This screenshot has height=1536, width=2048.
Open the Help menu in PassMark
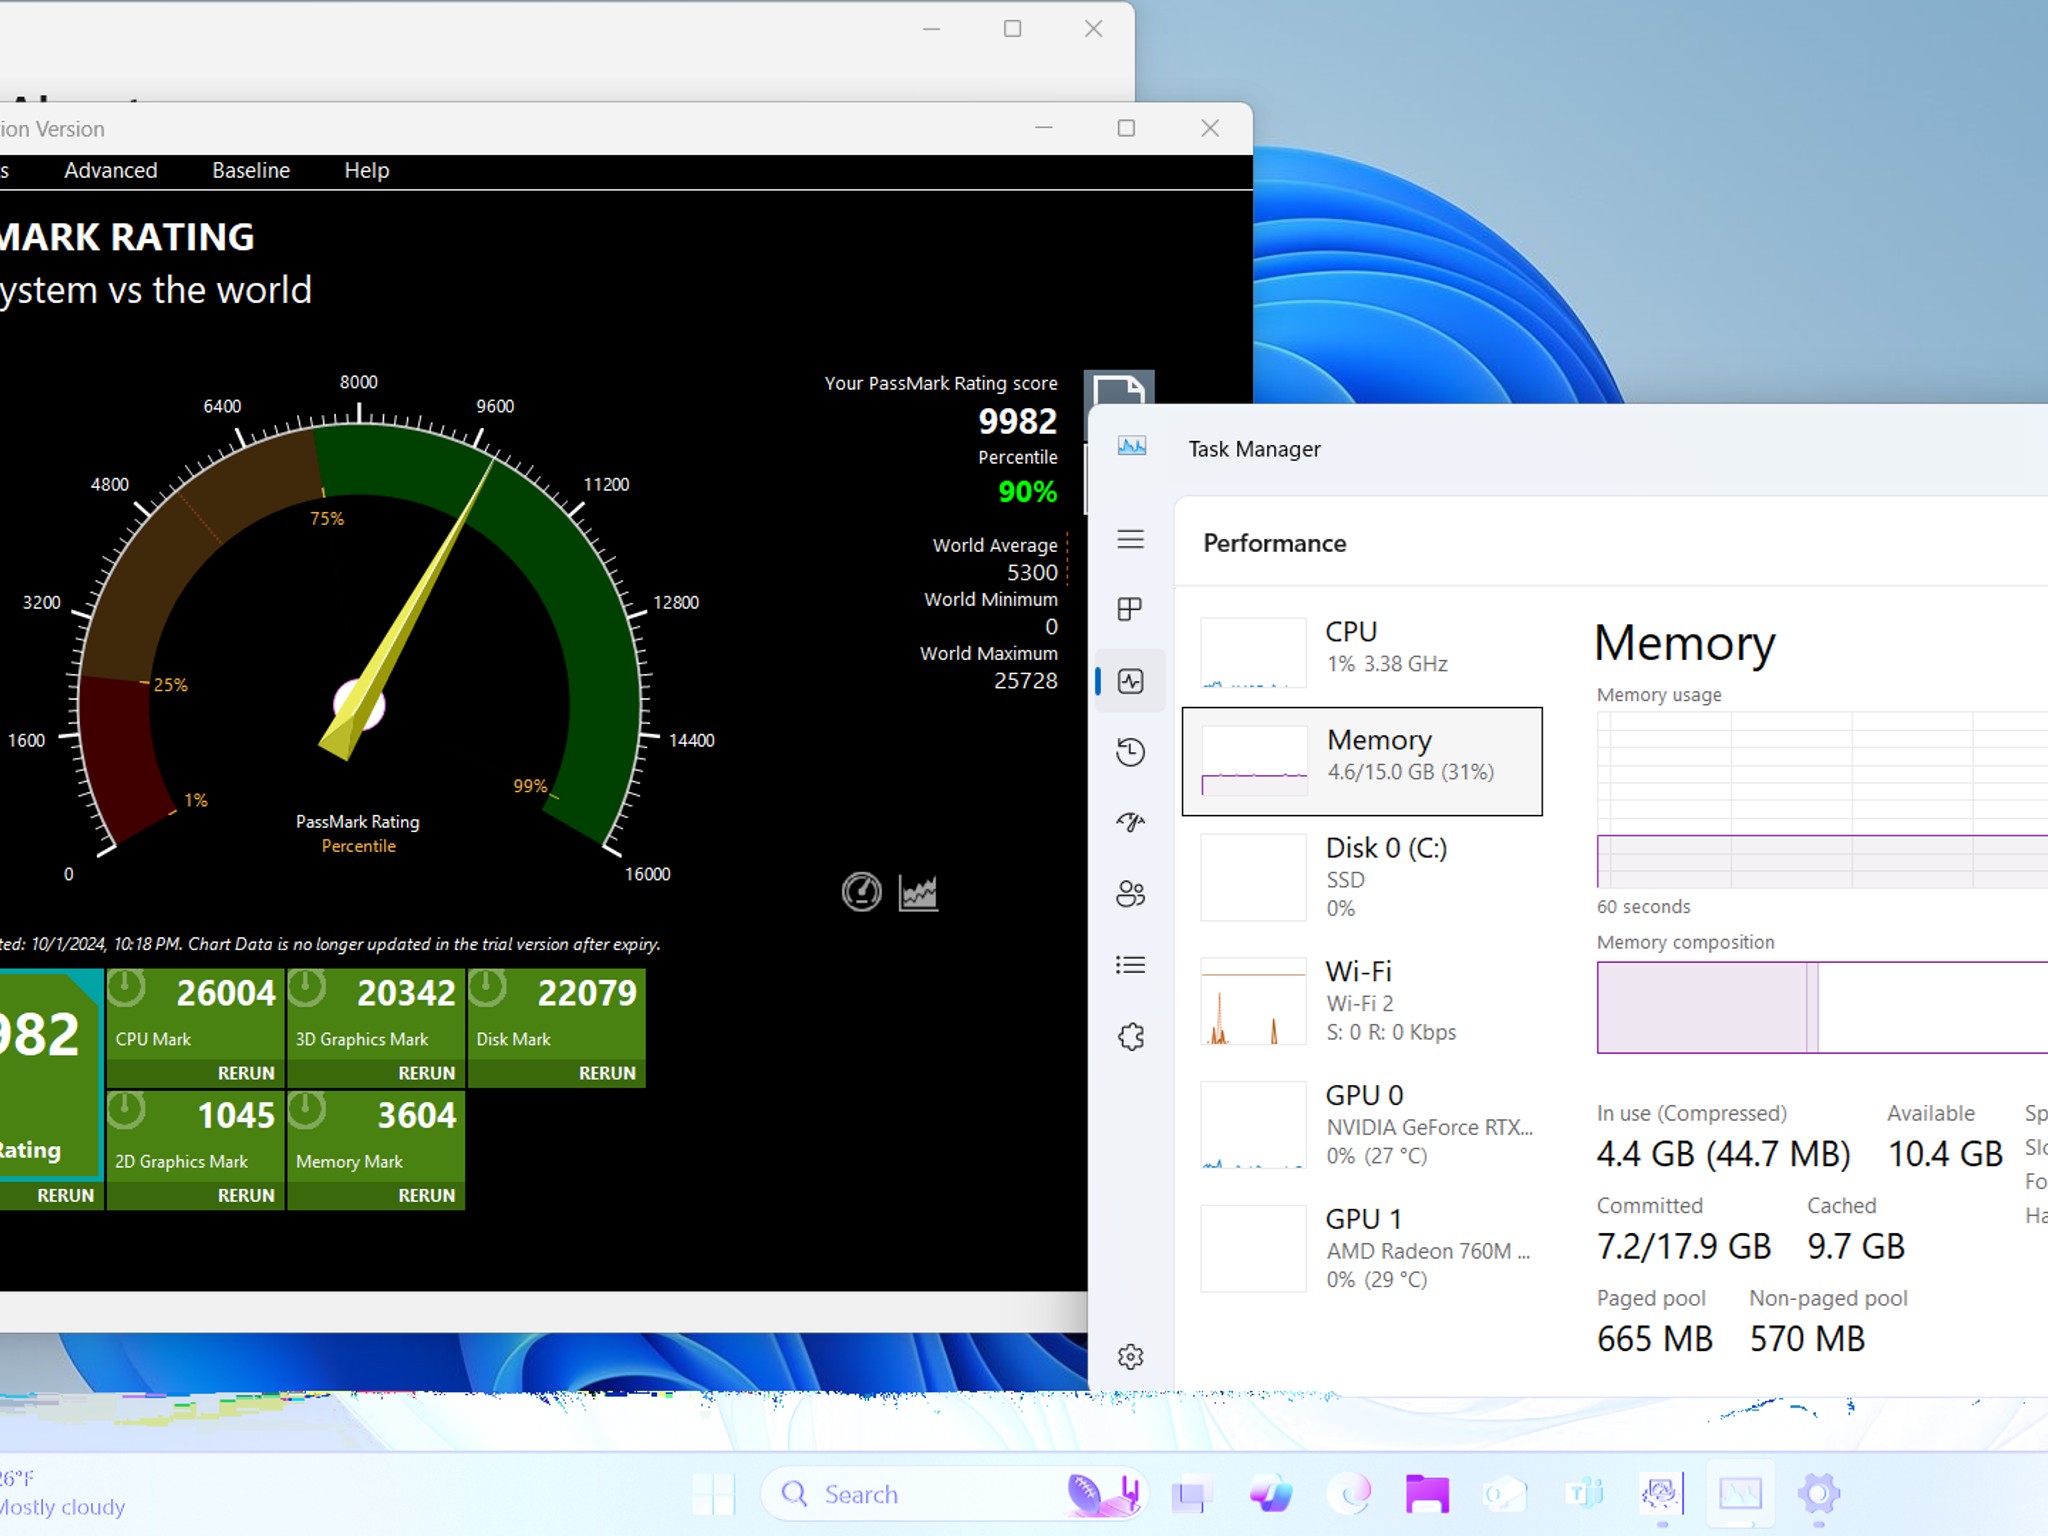pyautogui.click(x=367, y=170)
